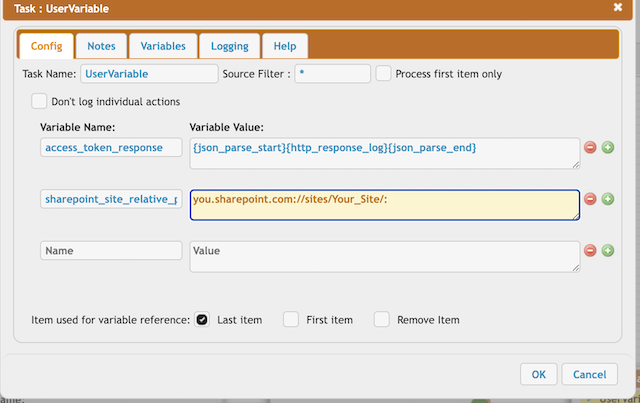640x403 pixels.
Task: Click the empty Name field
Action: [x=111, y=250]
